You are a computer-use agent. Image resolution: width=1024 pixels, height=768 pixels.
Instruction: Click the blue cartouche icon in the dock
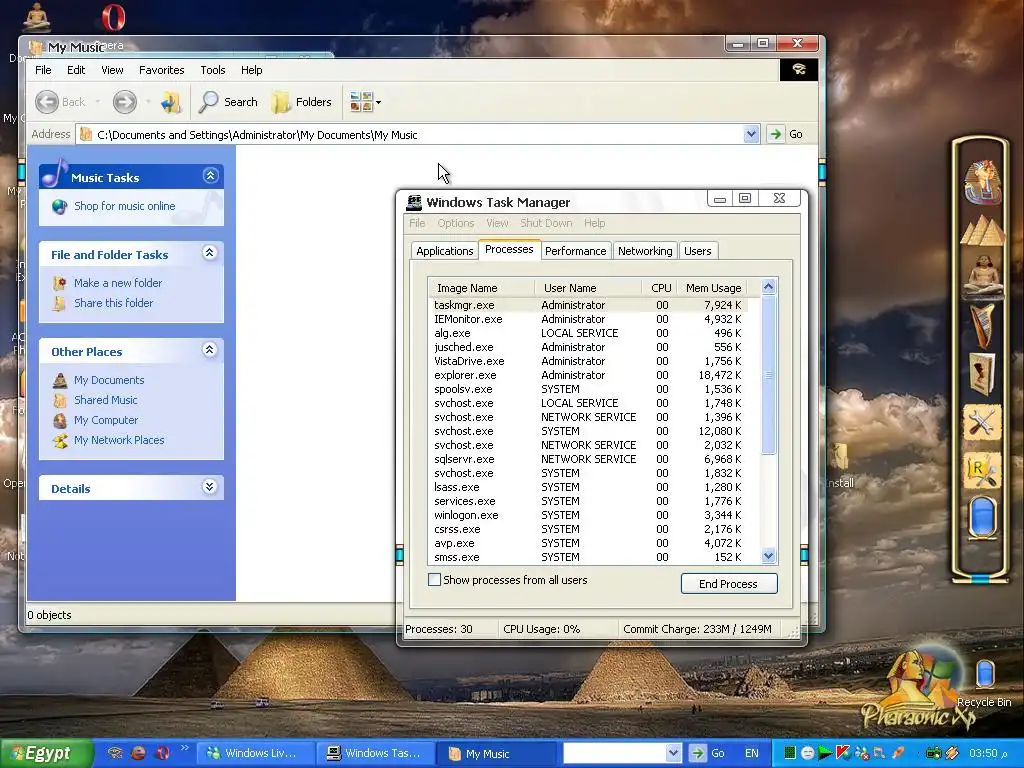coord(982,517)
